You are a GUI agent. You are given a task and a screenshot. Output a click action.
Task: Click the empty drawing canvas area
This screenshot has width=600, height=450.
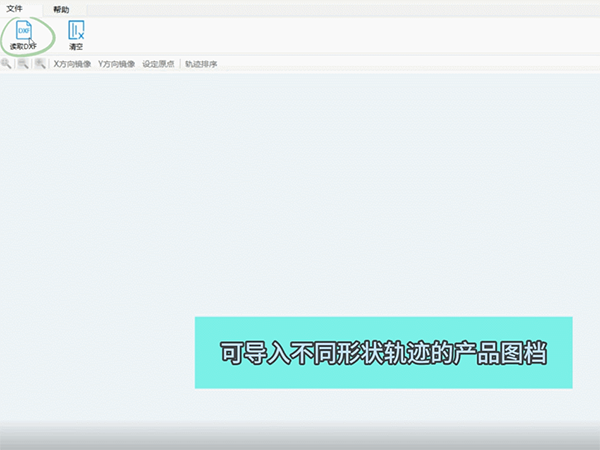300,200
